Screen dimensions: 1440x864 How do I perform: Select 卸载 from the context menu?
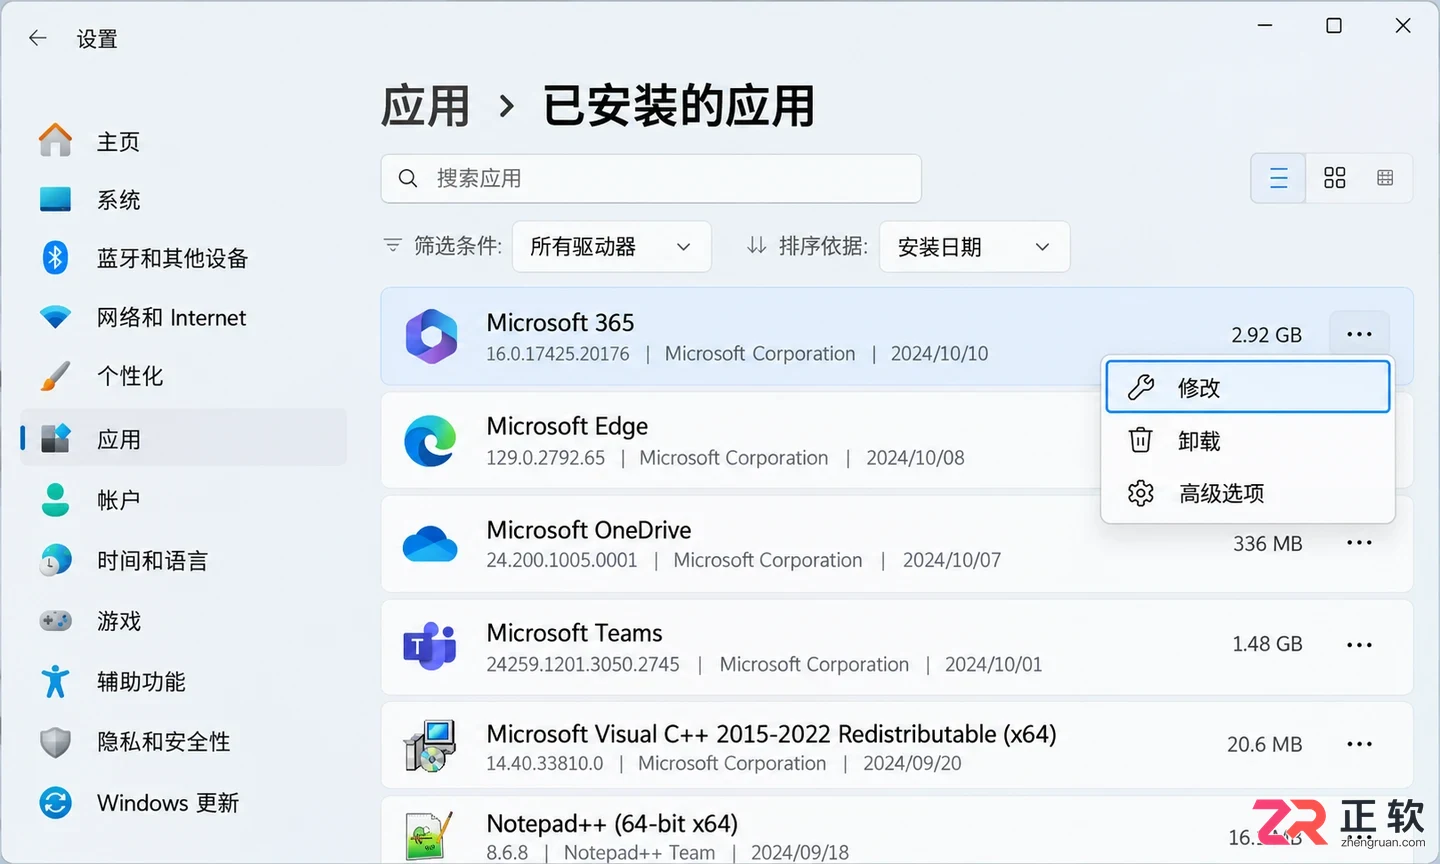click(x=1248, y=440)
